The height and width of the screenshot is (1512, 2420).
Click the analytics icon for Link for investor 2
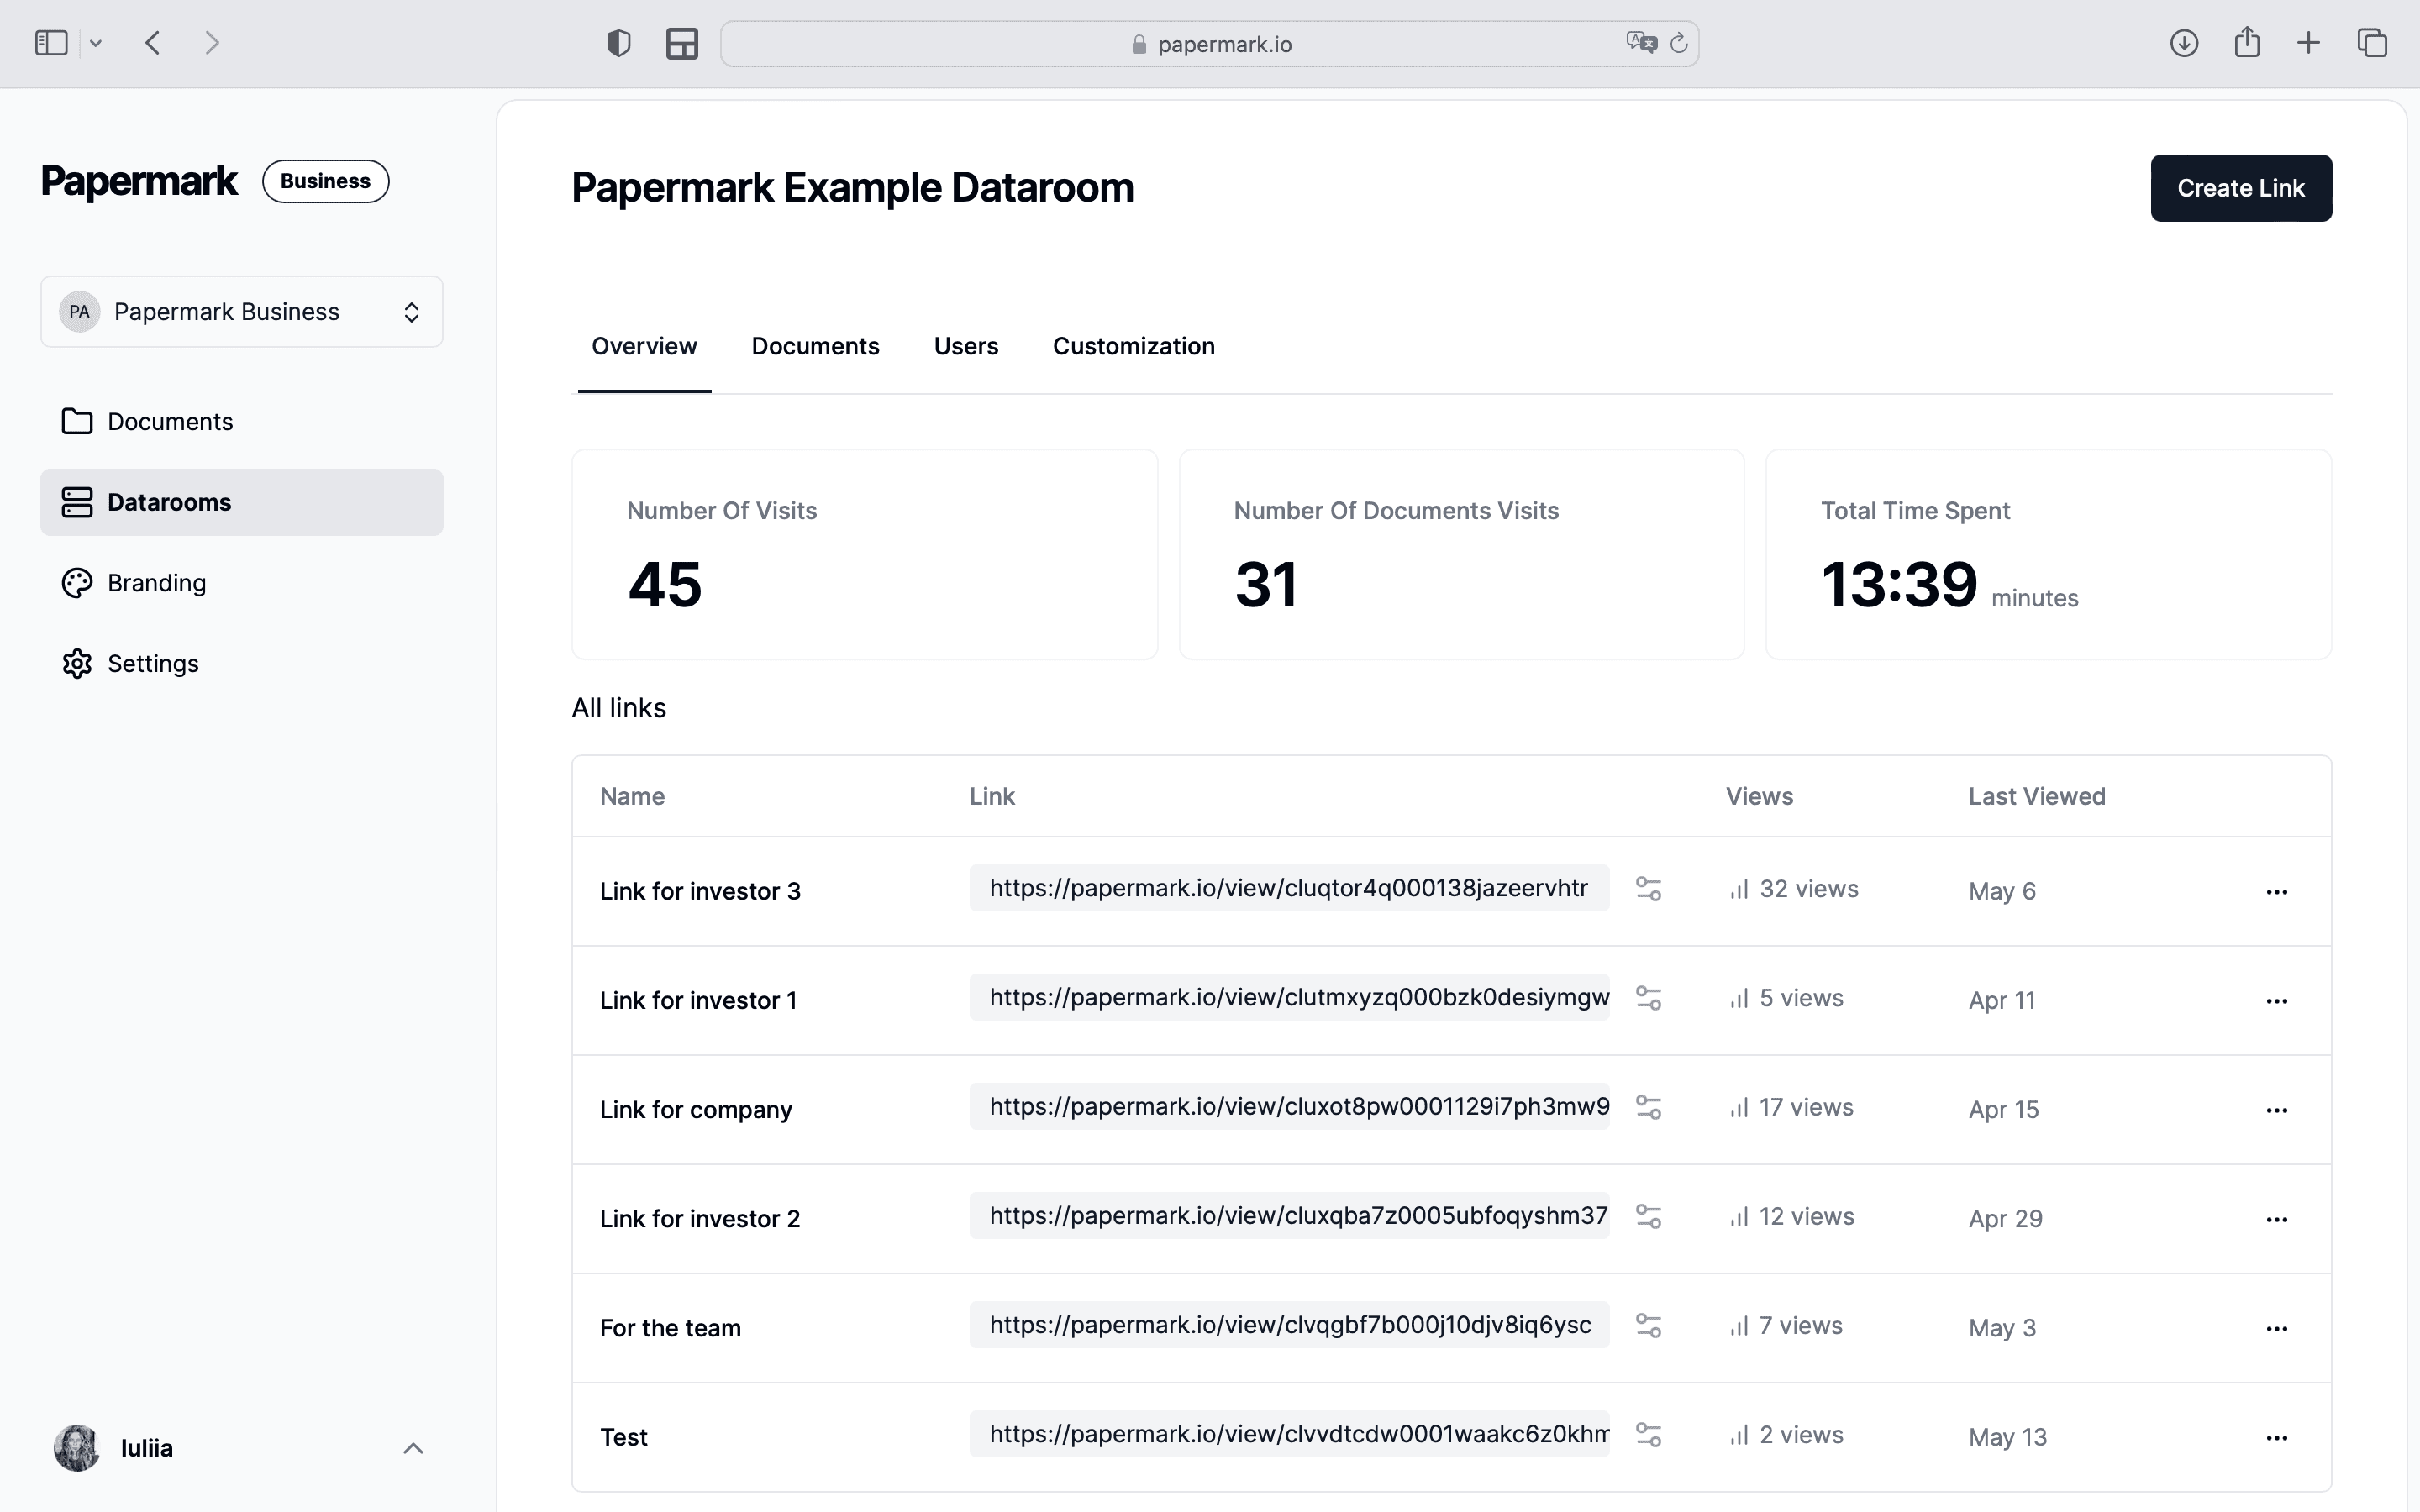(x=1735, y=1215)
